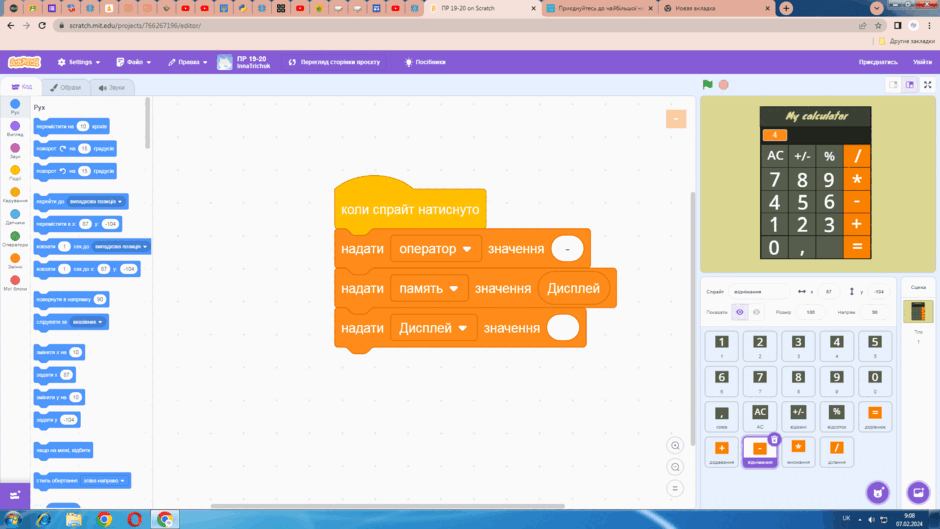Select the AC sprite in sprite list

[x=760, y=416]
